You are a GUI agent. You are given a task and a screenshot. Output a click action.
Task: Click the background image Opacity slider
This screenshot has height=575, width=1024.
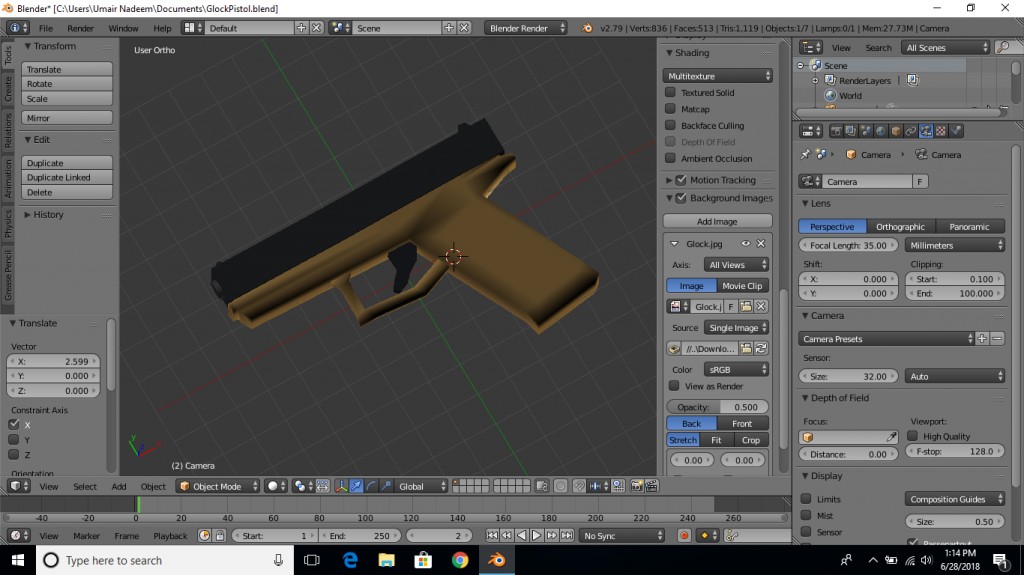[718, 406]
